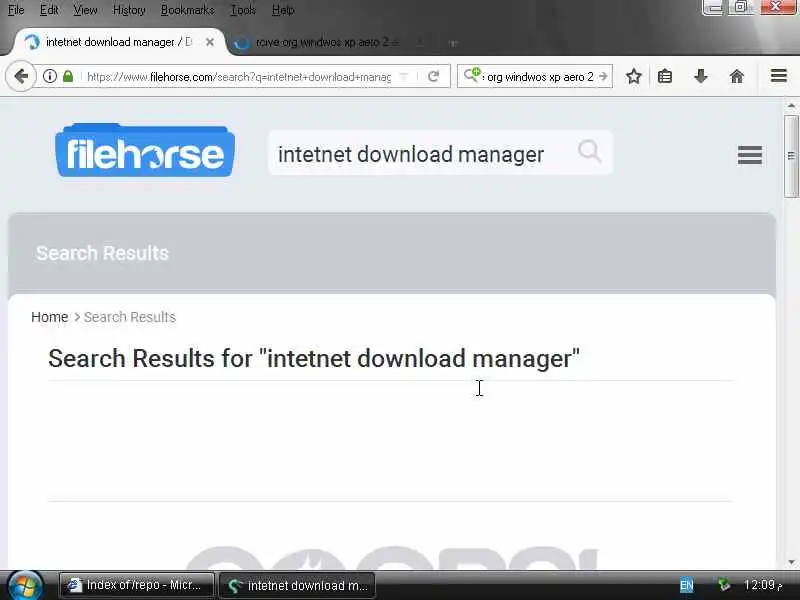Viewport: 800px width, 600px height.
Task: Open site information icon in address bar
Action: coord(49,77)
